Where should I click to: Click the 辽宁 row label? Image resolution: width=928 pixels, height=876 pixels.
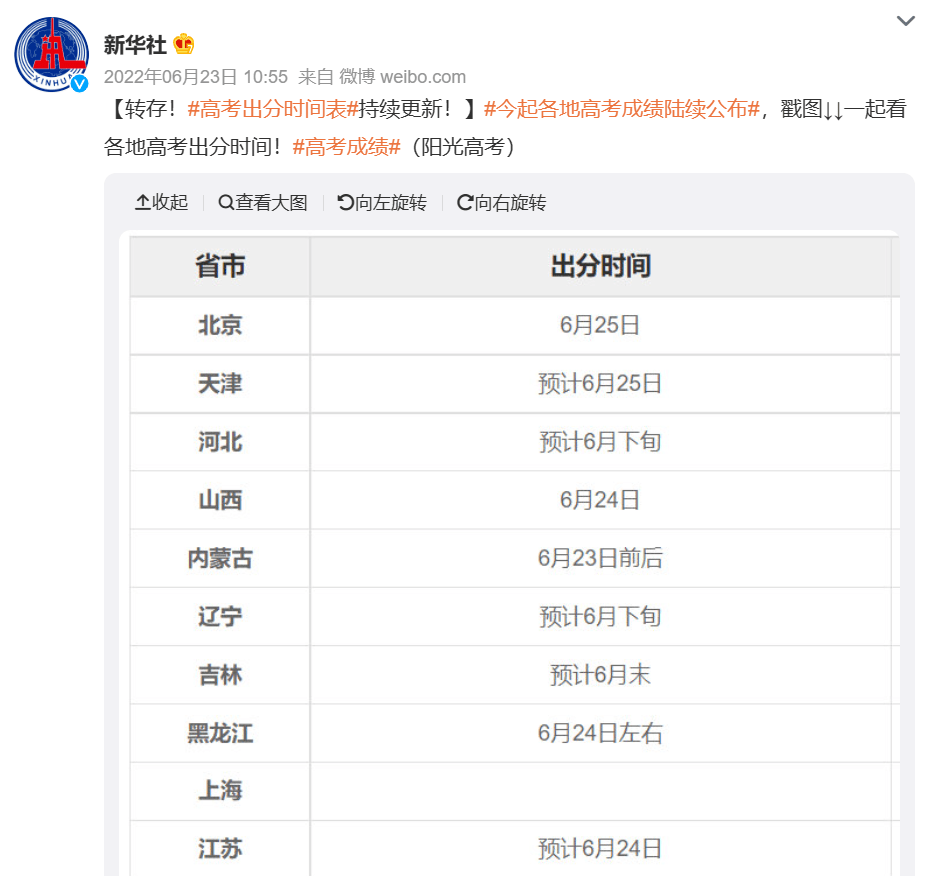220,617
